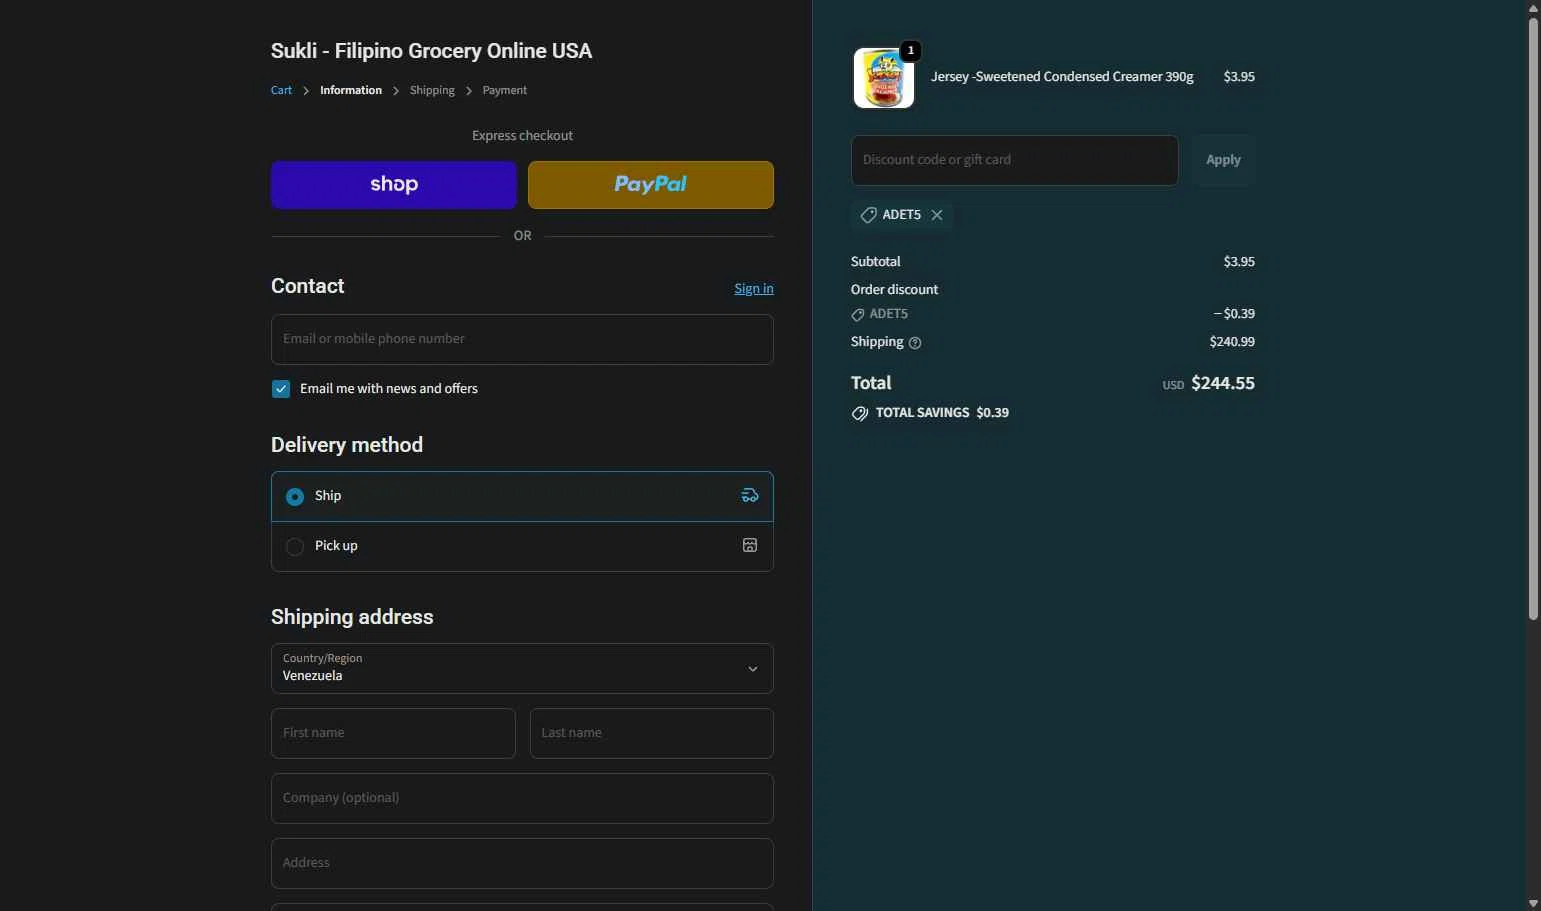The image size is (1541, 911).
Task: Click the discount amount −$0.39
Action: [x=1234, y=314]
